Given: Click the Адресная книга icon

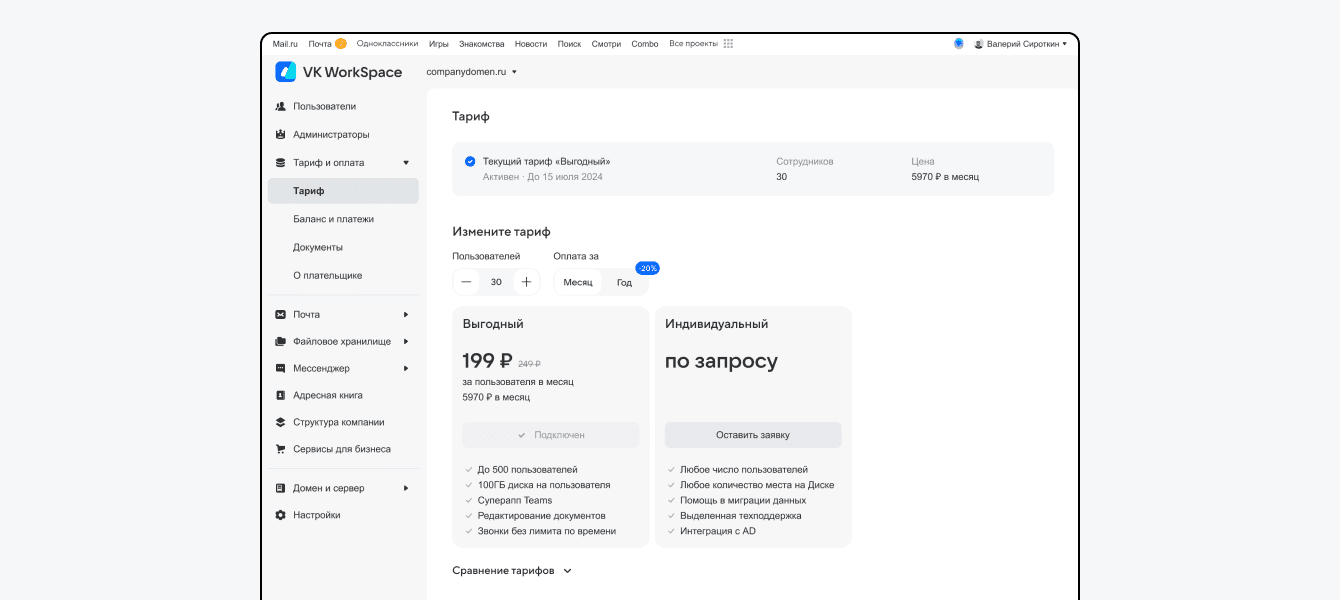Looking at the screenshot, I should coord(281,395).
